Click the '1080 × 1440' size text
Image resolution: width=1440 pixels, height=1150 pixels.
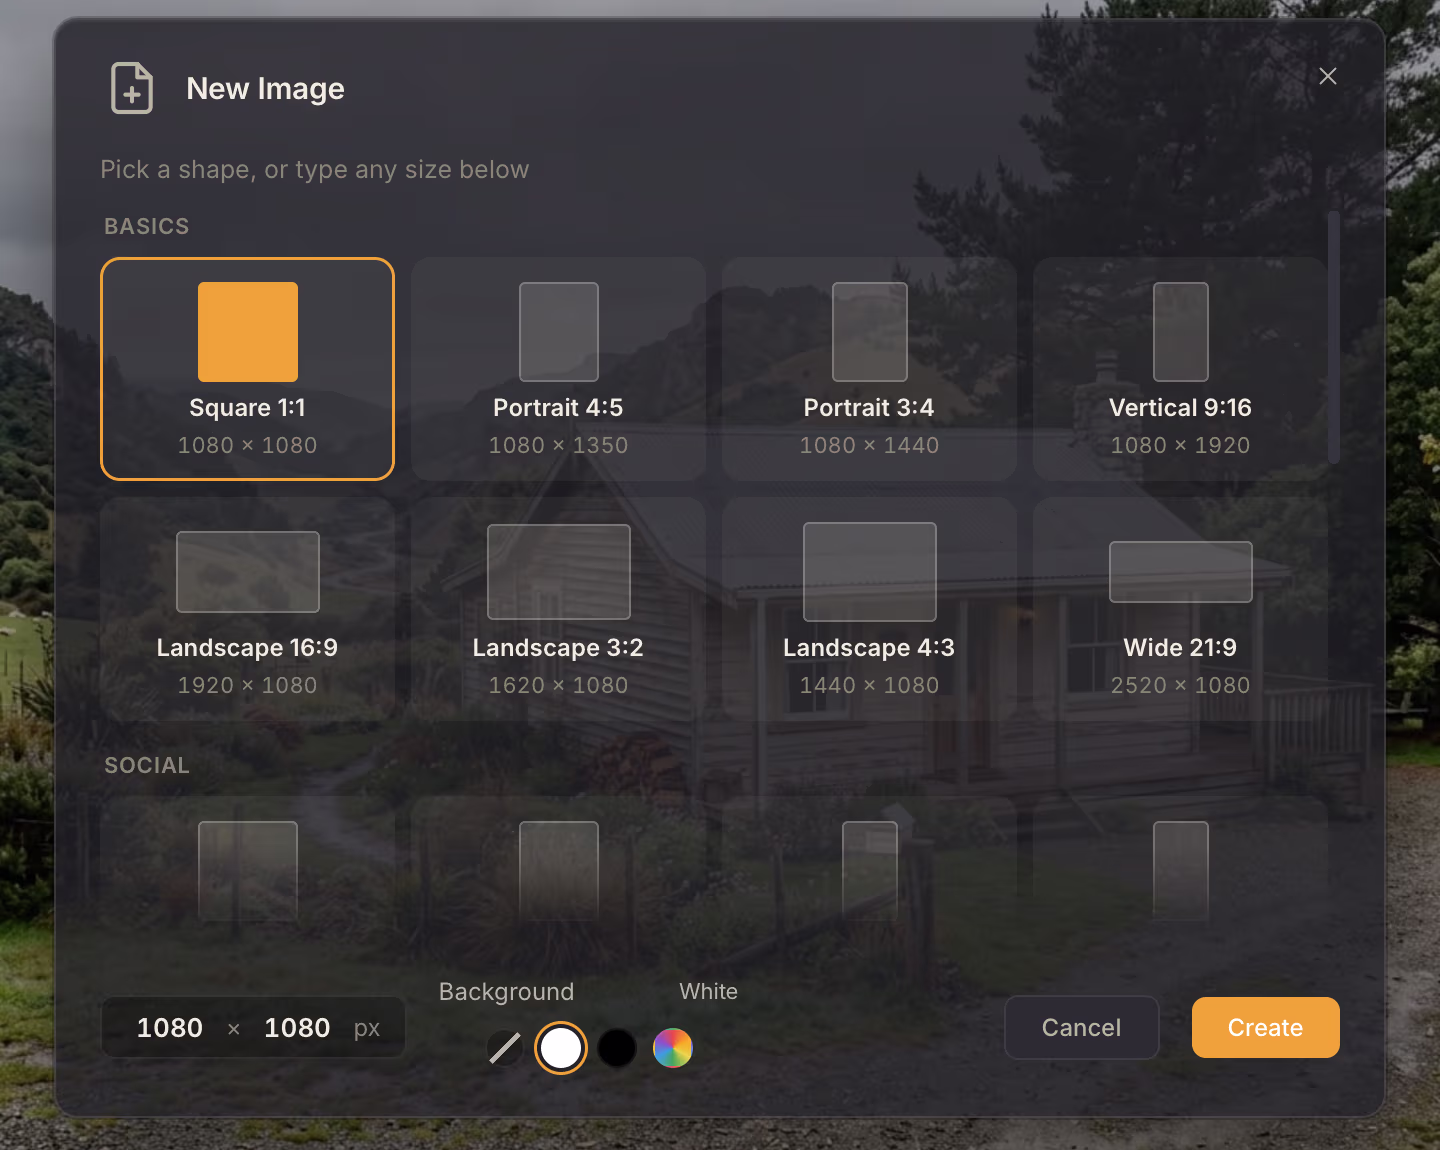(869, 445)
